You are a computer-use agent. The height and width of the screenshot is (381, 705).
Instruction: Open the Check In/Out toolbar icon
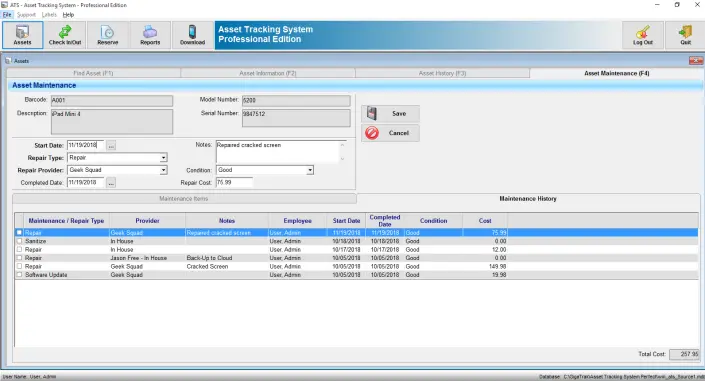(x=65, y=35)
